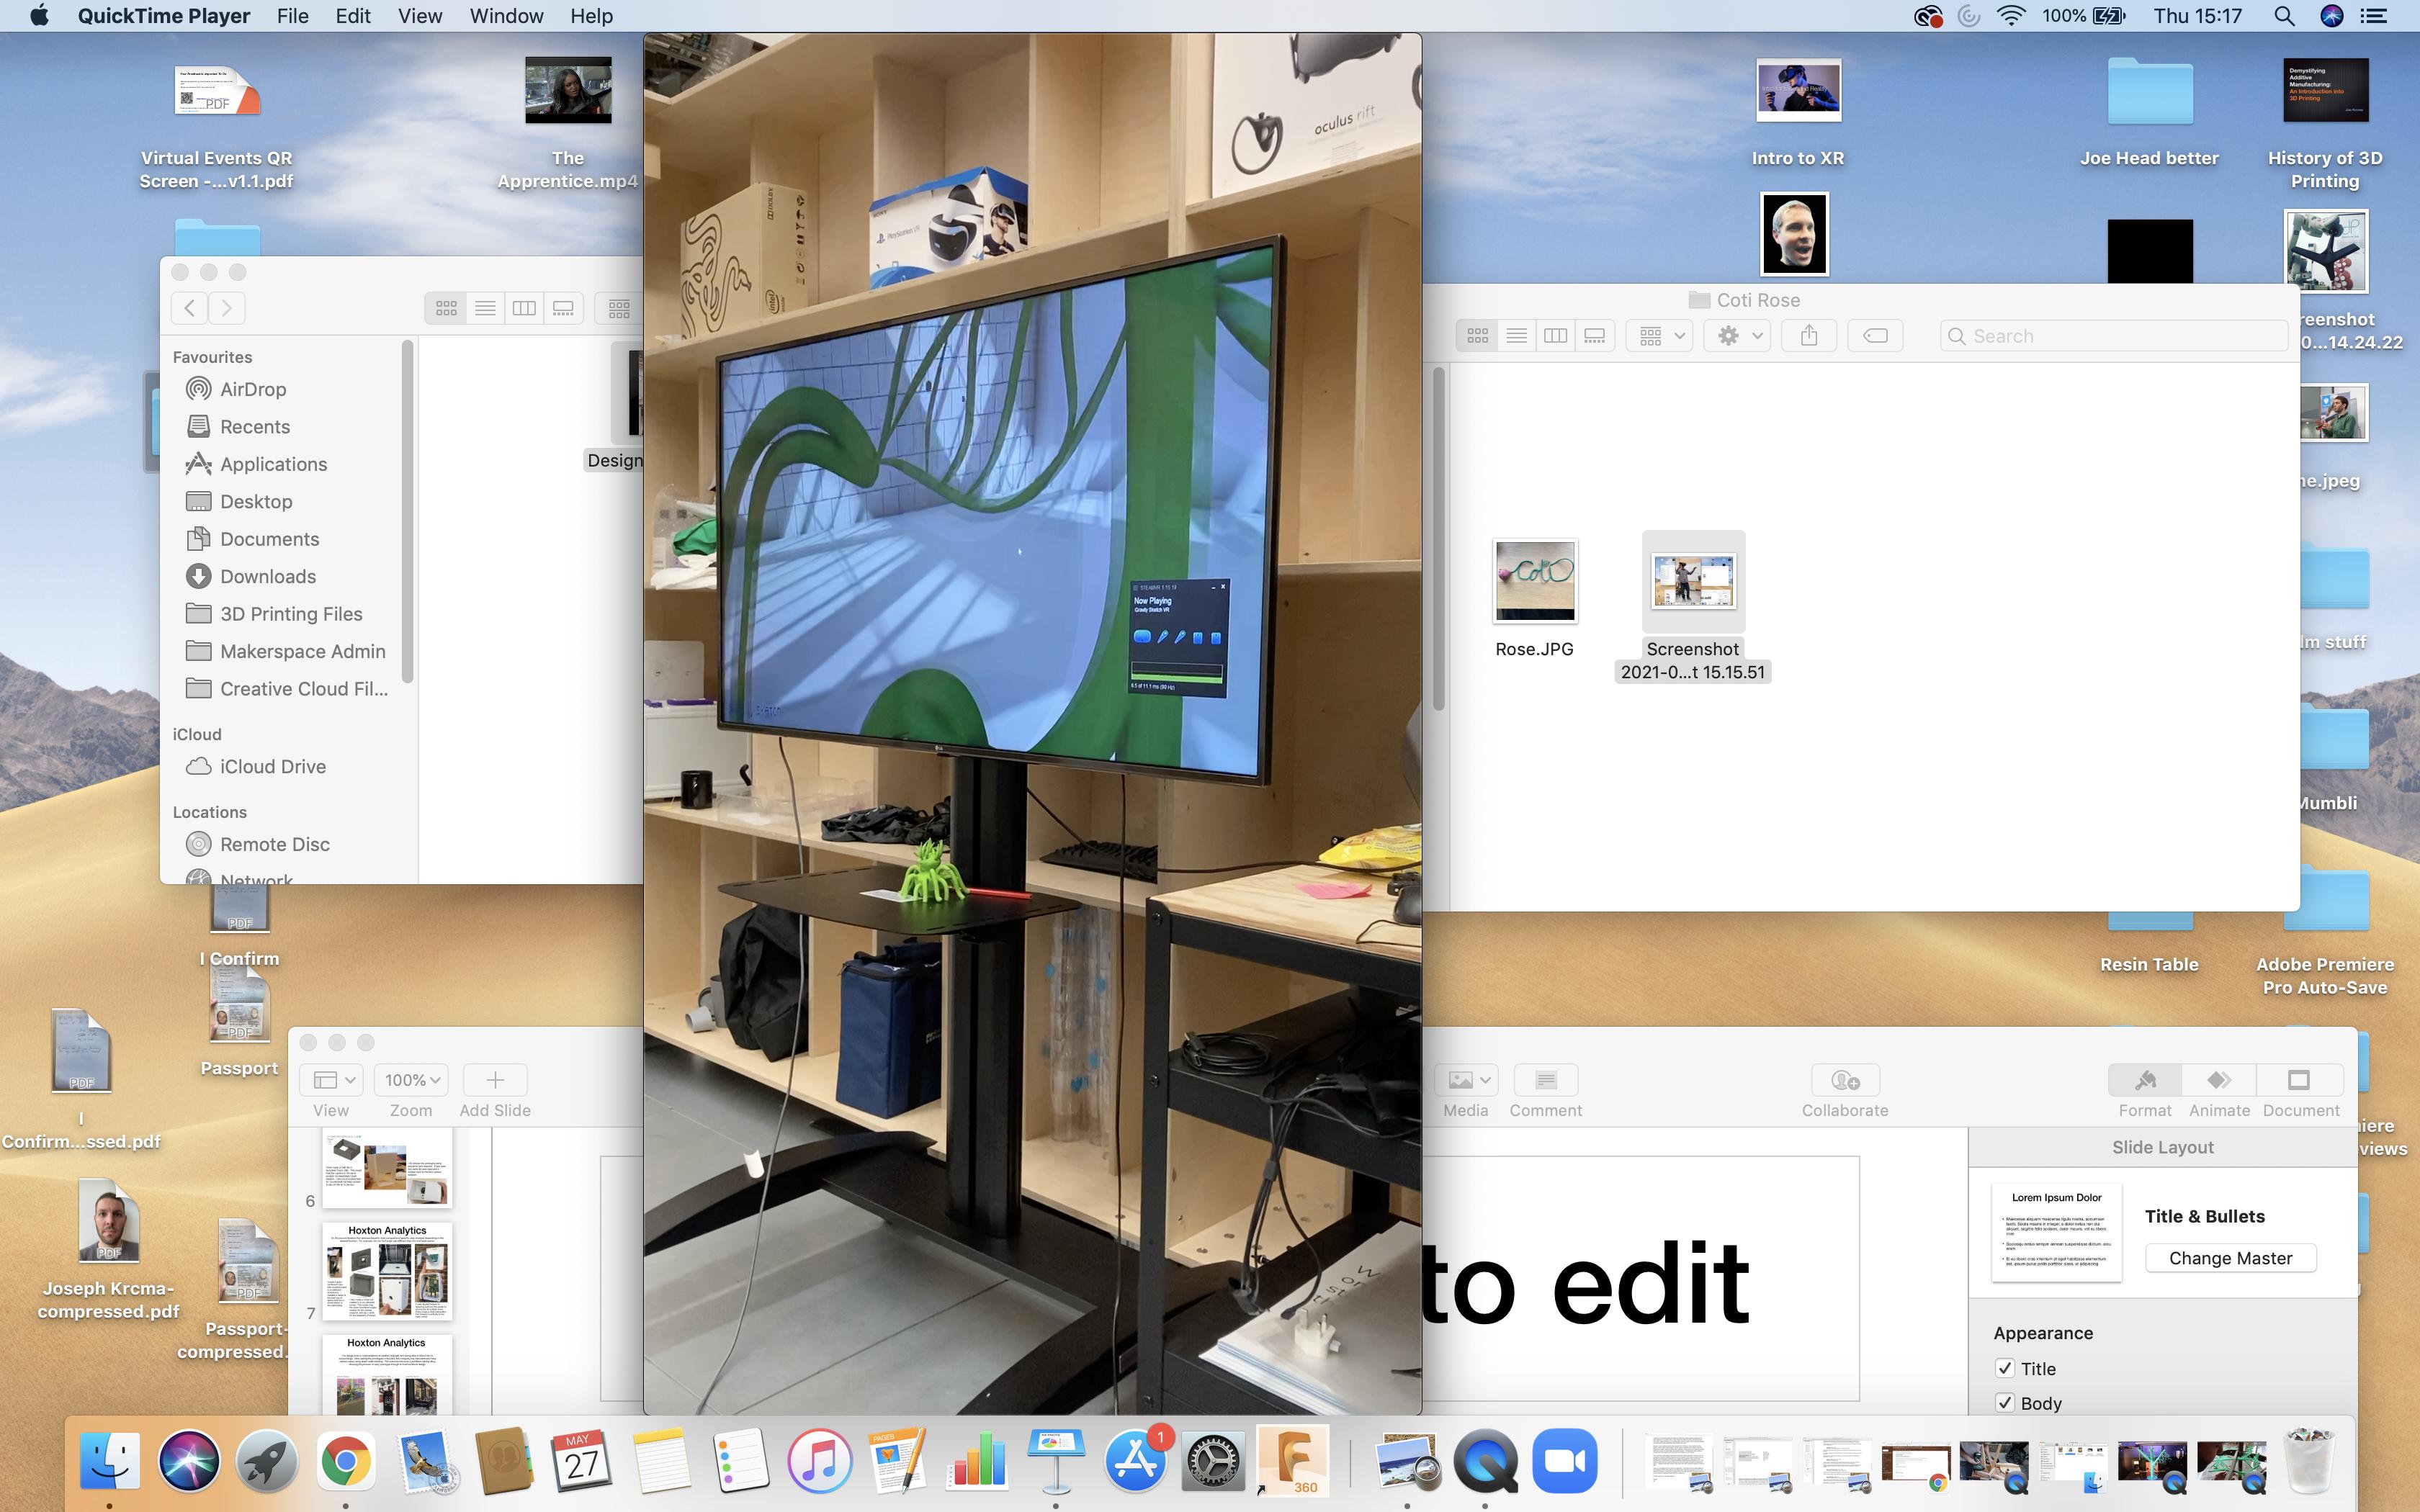The height and width of the screenshot is (1512, 2420).
Task: Select Intro to XR desktop file
Action: coord(1798,90)
